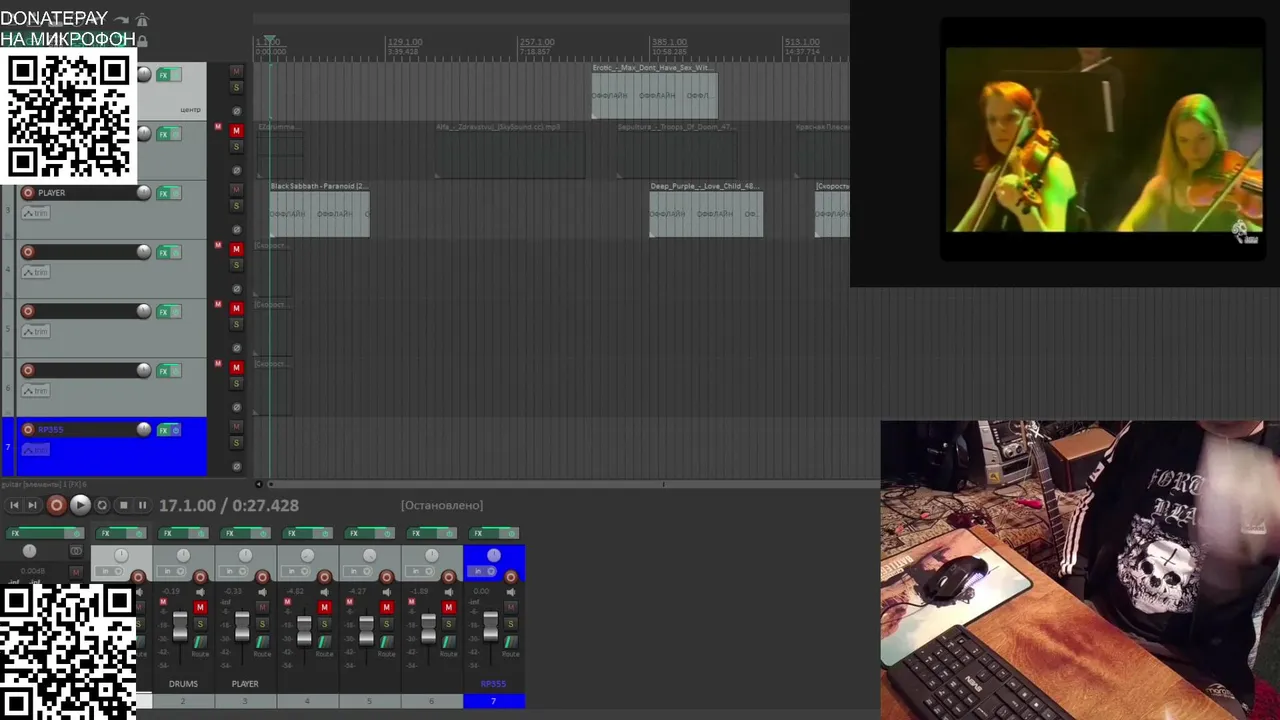1280x720 pixels.
Task: Arm track 5 for recording in track panel
Action: point(28,311)
